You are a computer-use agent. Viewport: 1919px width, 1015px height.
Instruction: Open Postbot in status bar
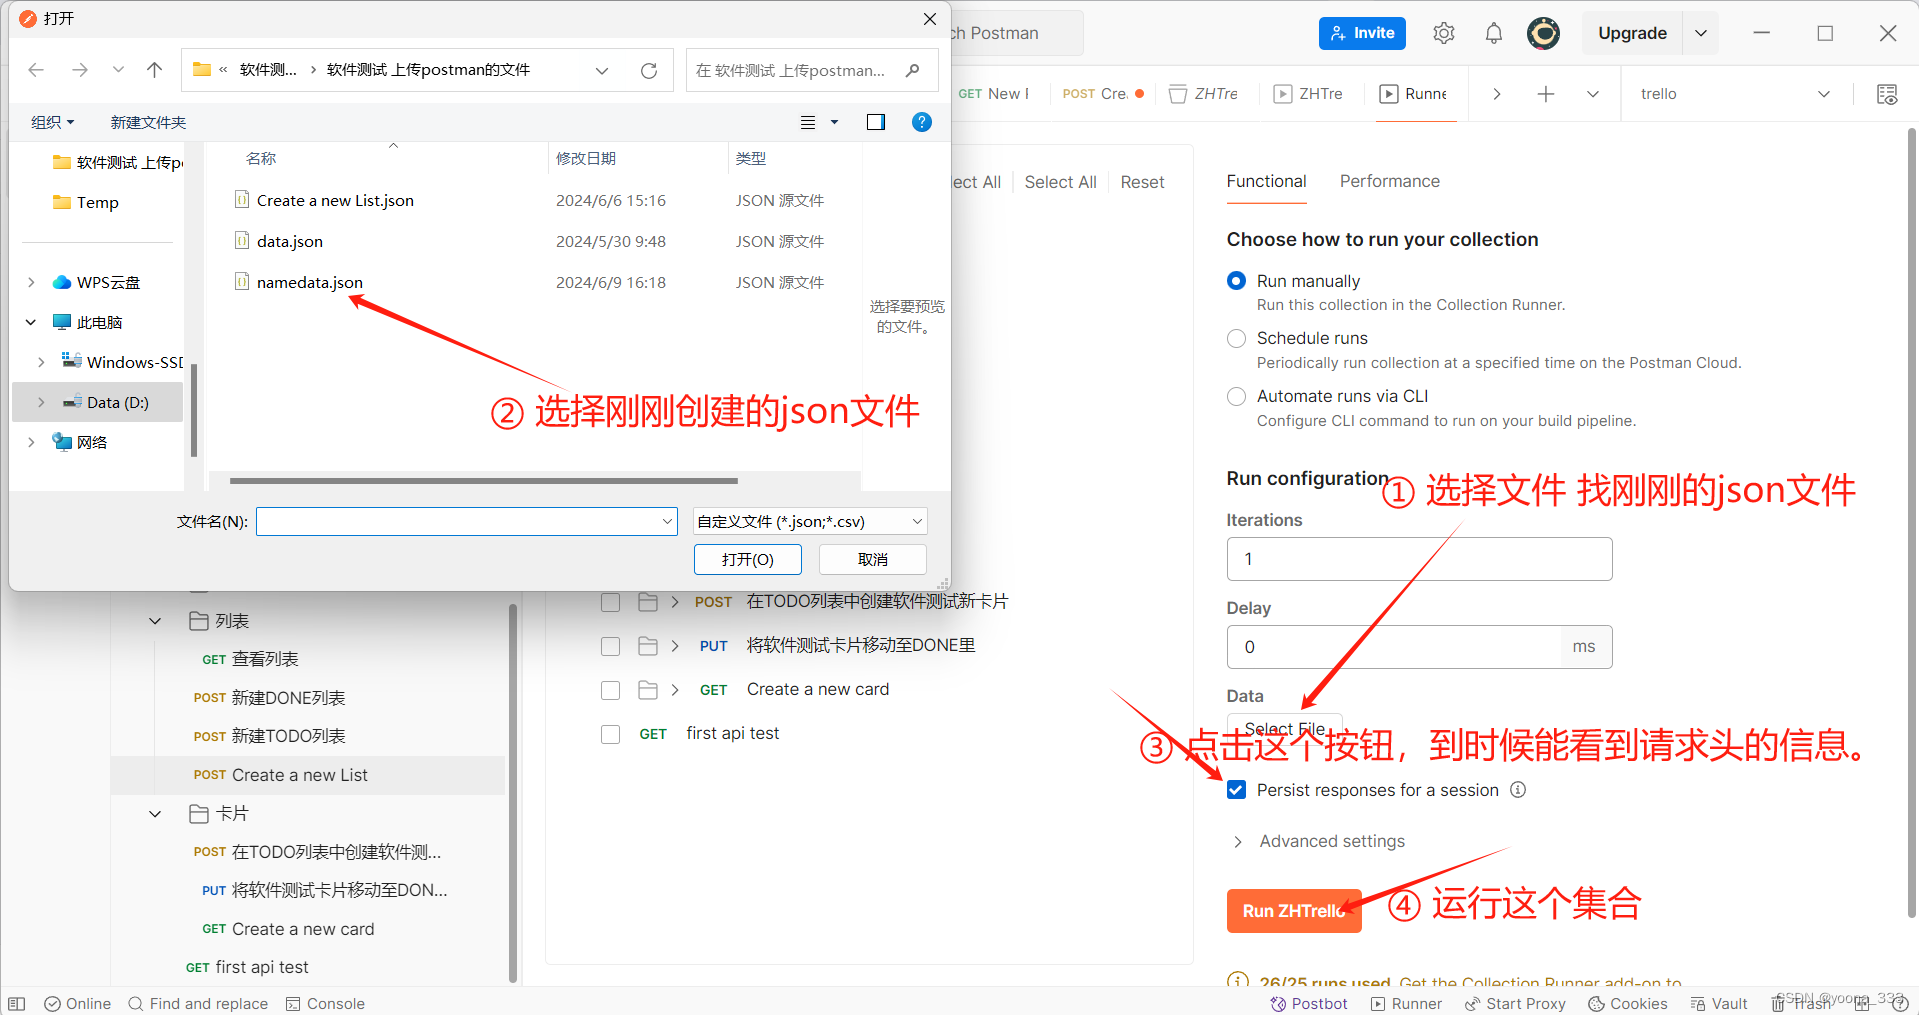click(1309, 1004)
